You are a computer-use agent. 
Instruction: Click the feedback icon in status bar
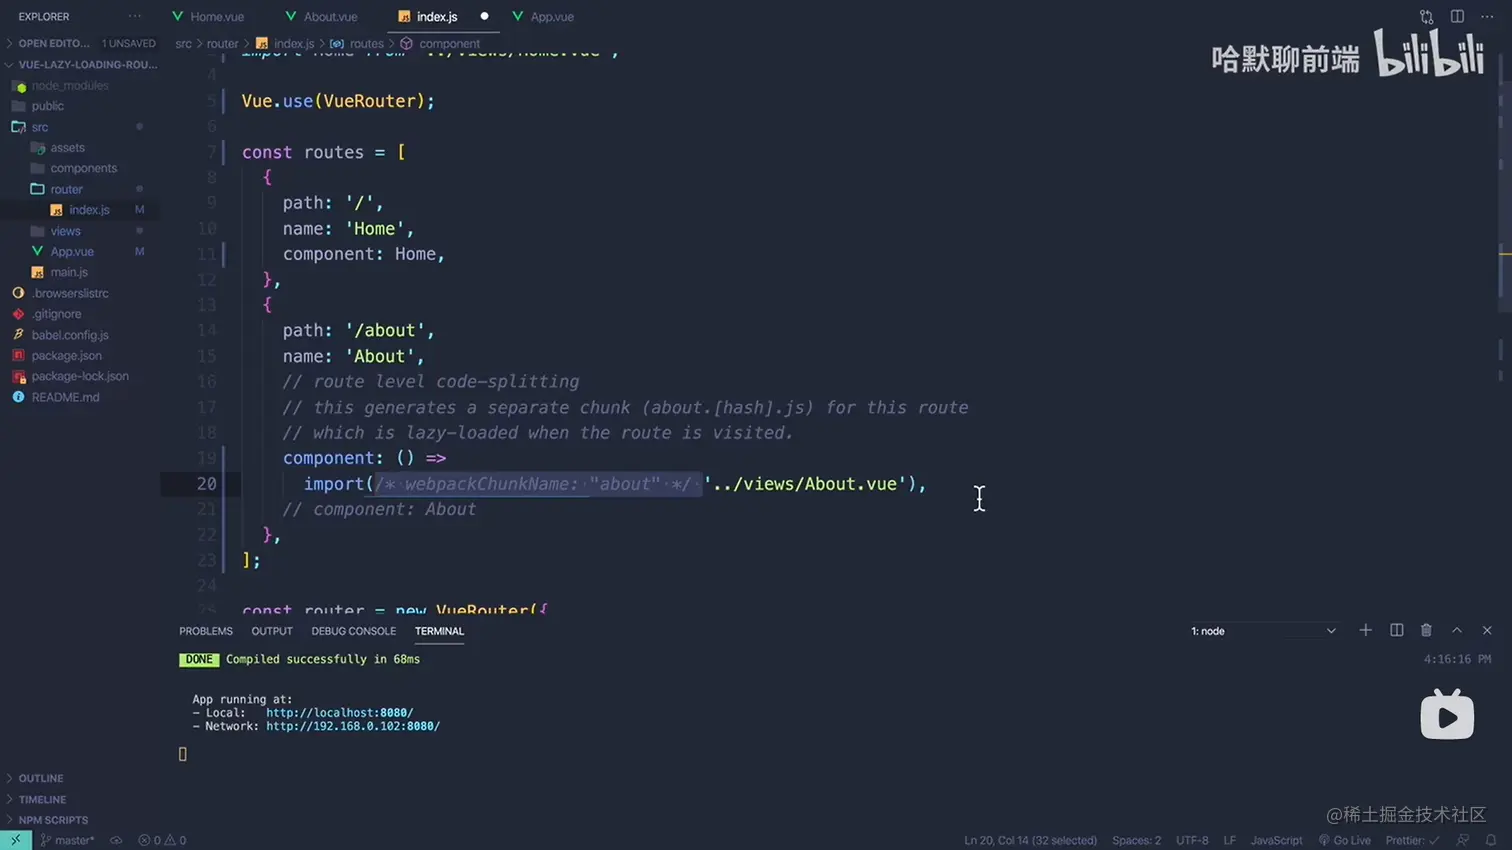point(1463,840)
